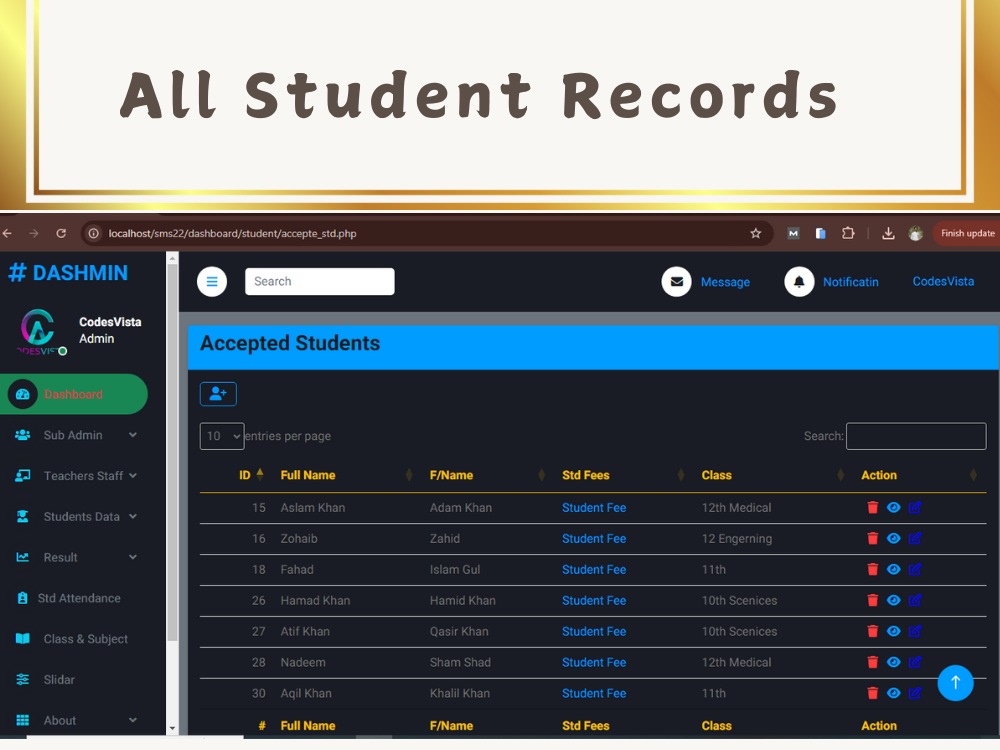Open the browser extensions puzzle icon
This screenshot has width=1000, height=750.
tap(848, 233)
